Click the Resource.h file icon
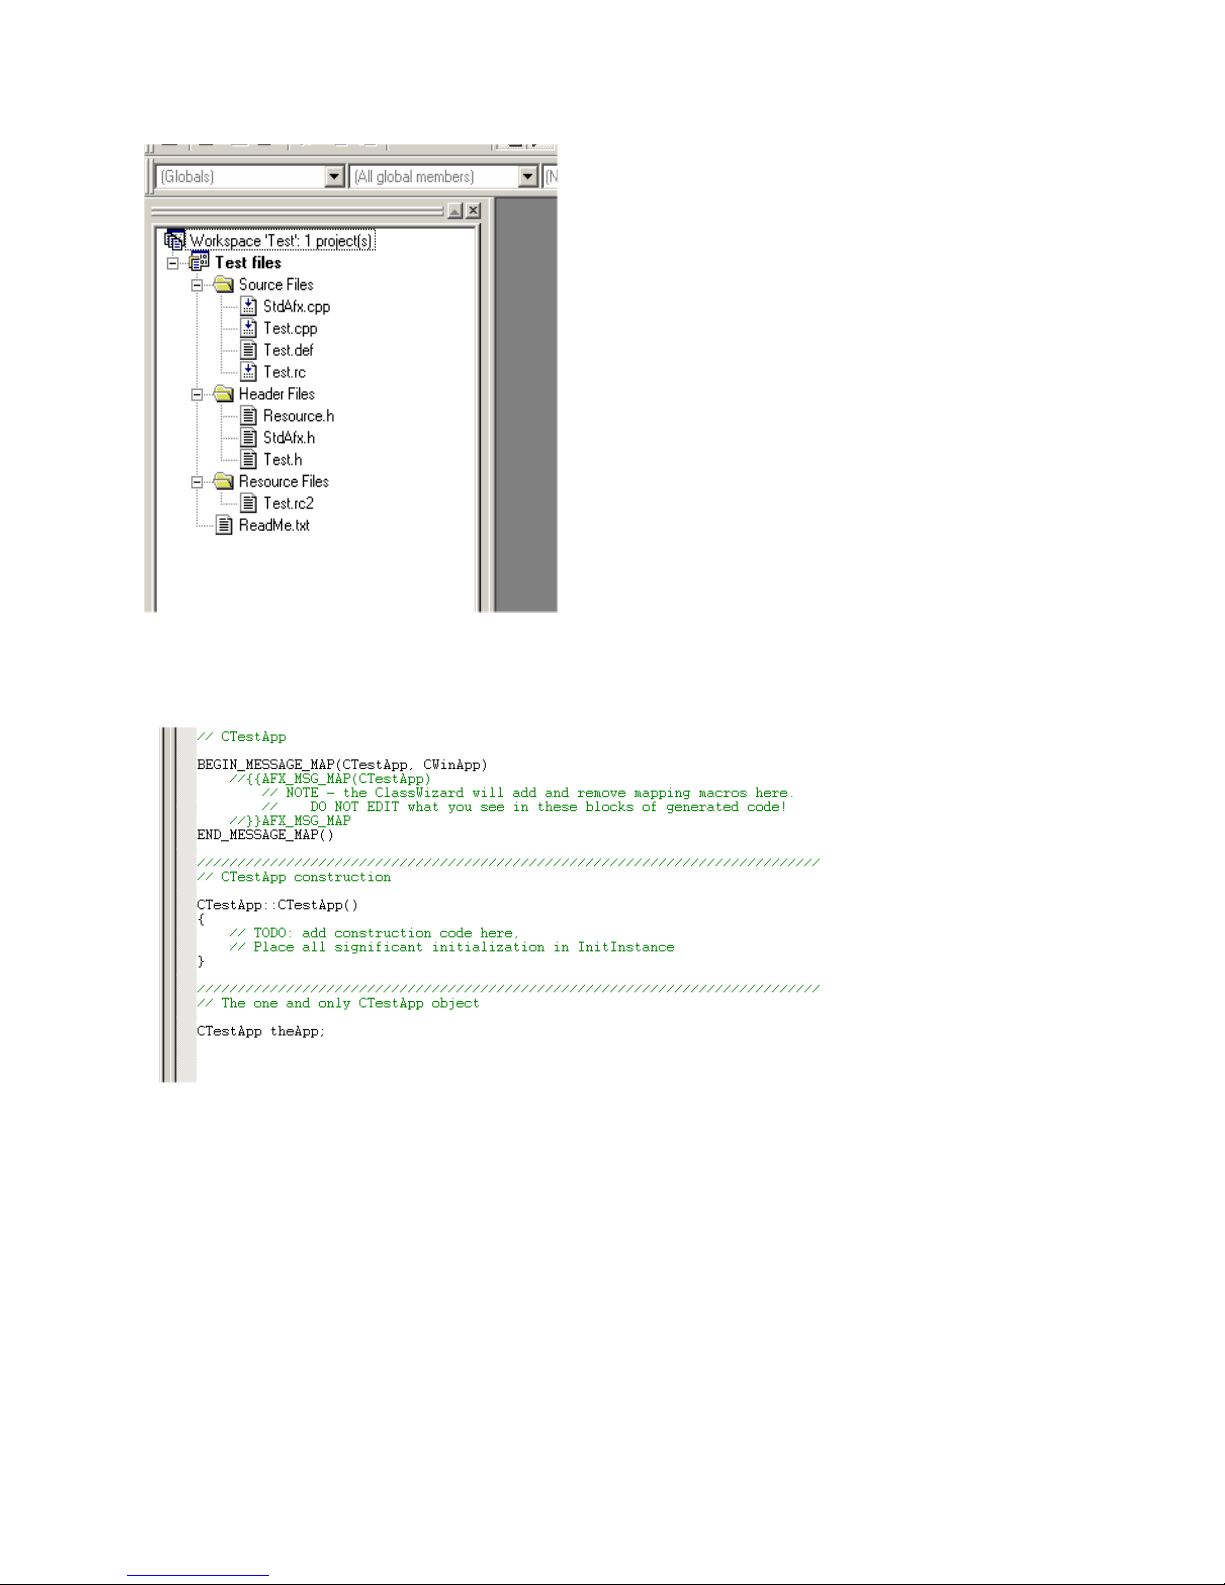Viewport: 1225px width, 1585px height. 249,416
